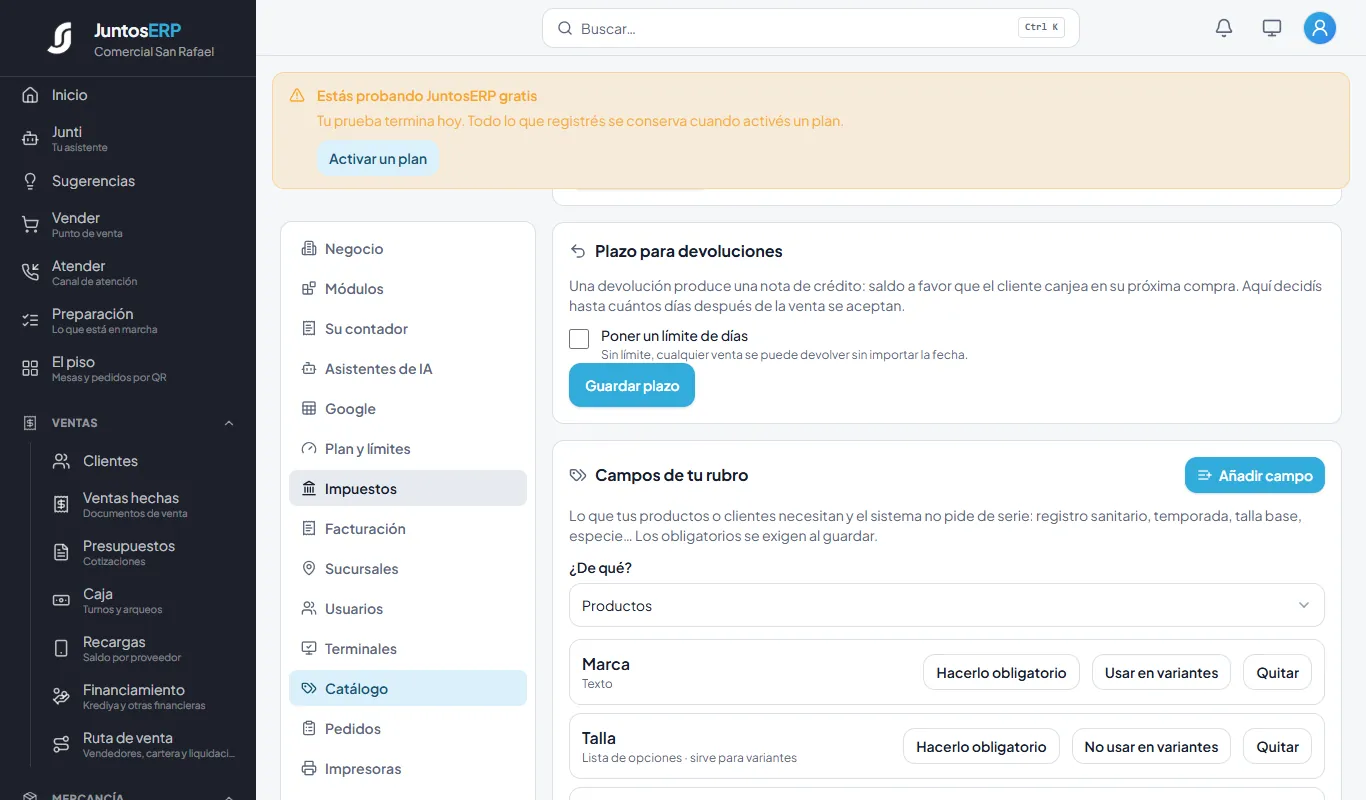Screen dimensions: 1366x800
Task: Click the Recargas phone device icon
Action: 61,648
